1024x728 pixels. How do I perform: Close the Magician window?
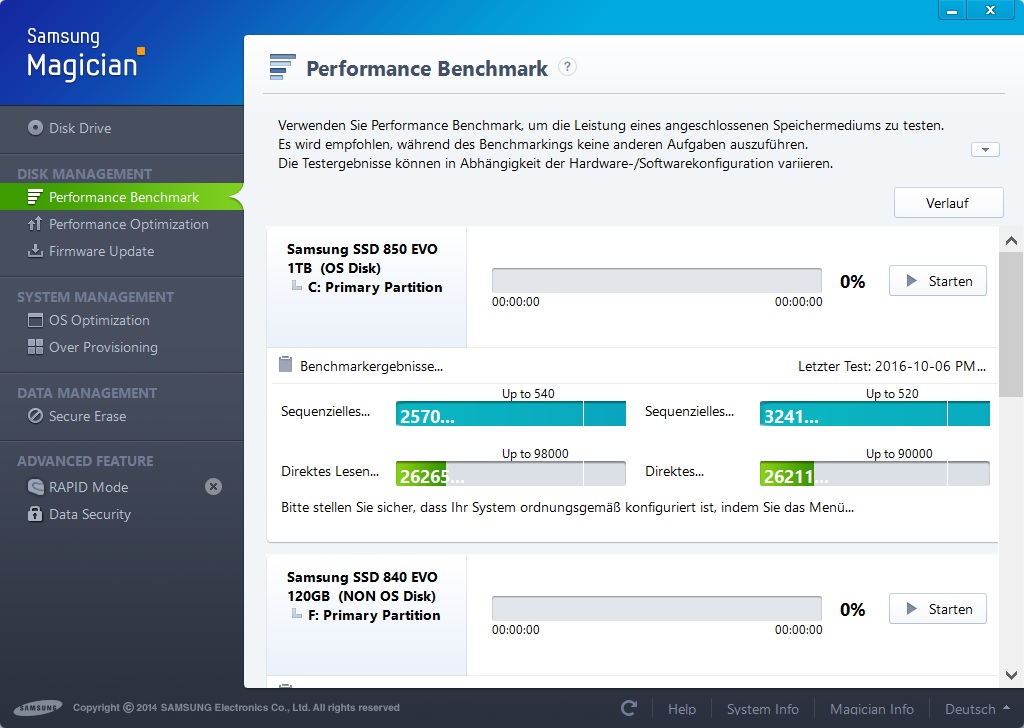point(991,10)
